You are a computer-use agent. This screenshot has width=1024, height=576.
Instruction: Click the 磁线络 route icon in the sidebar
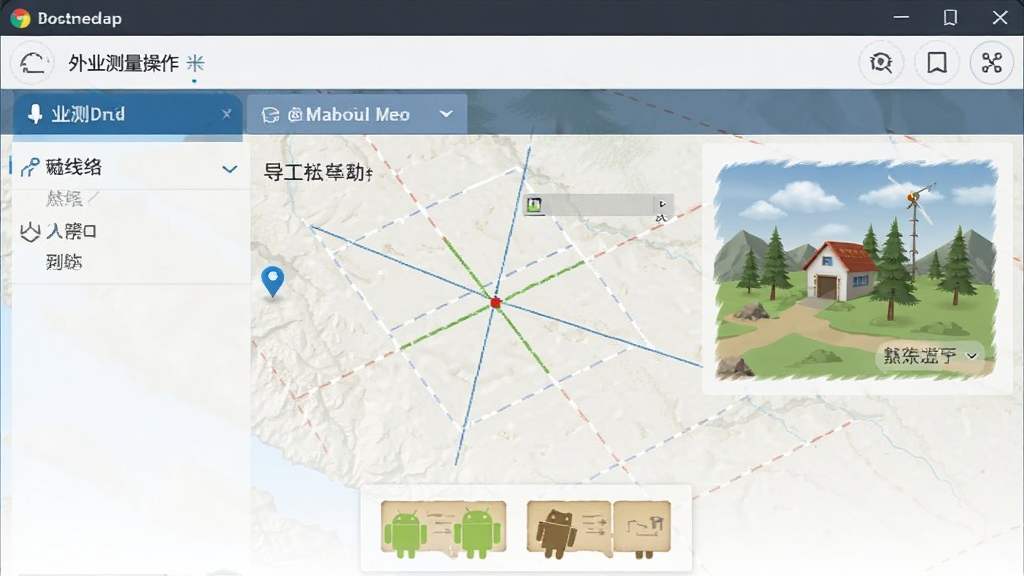tap(29, 168)
